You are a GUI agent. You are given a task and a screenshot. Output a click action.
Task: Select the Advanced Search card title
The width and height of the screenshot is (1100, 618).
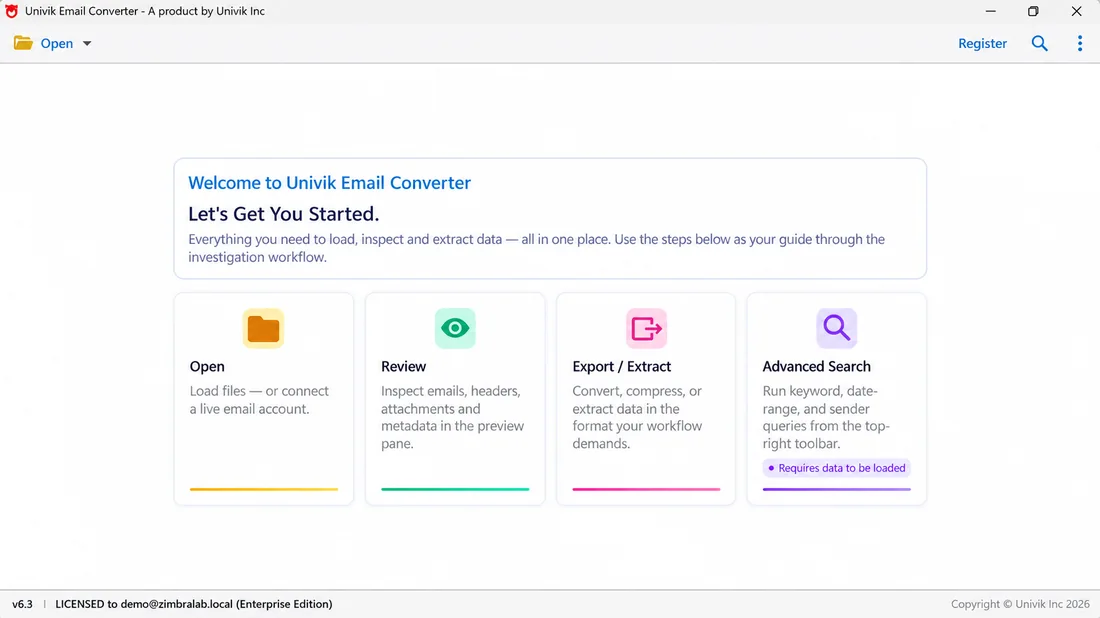[817, 366]
